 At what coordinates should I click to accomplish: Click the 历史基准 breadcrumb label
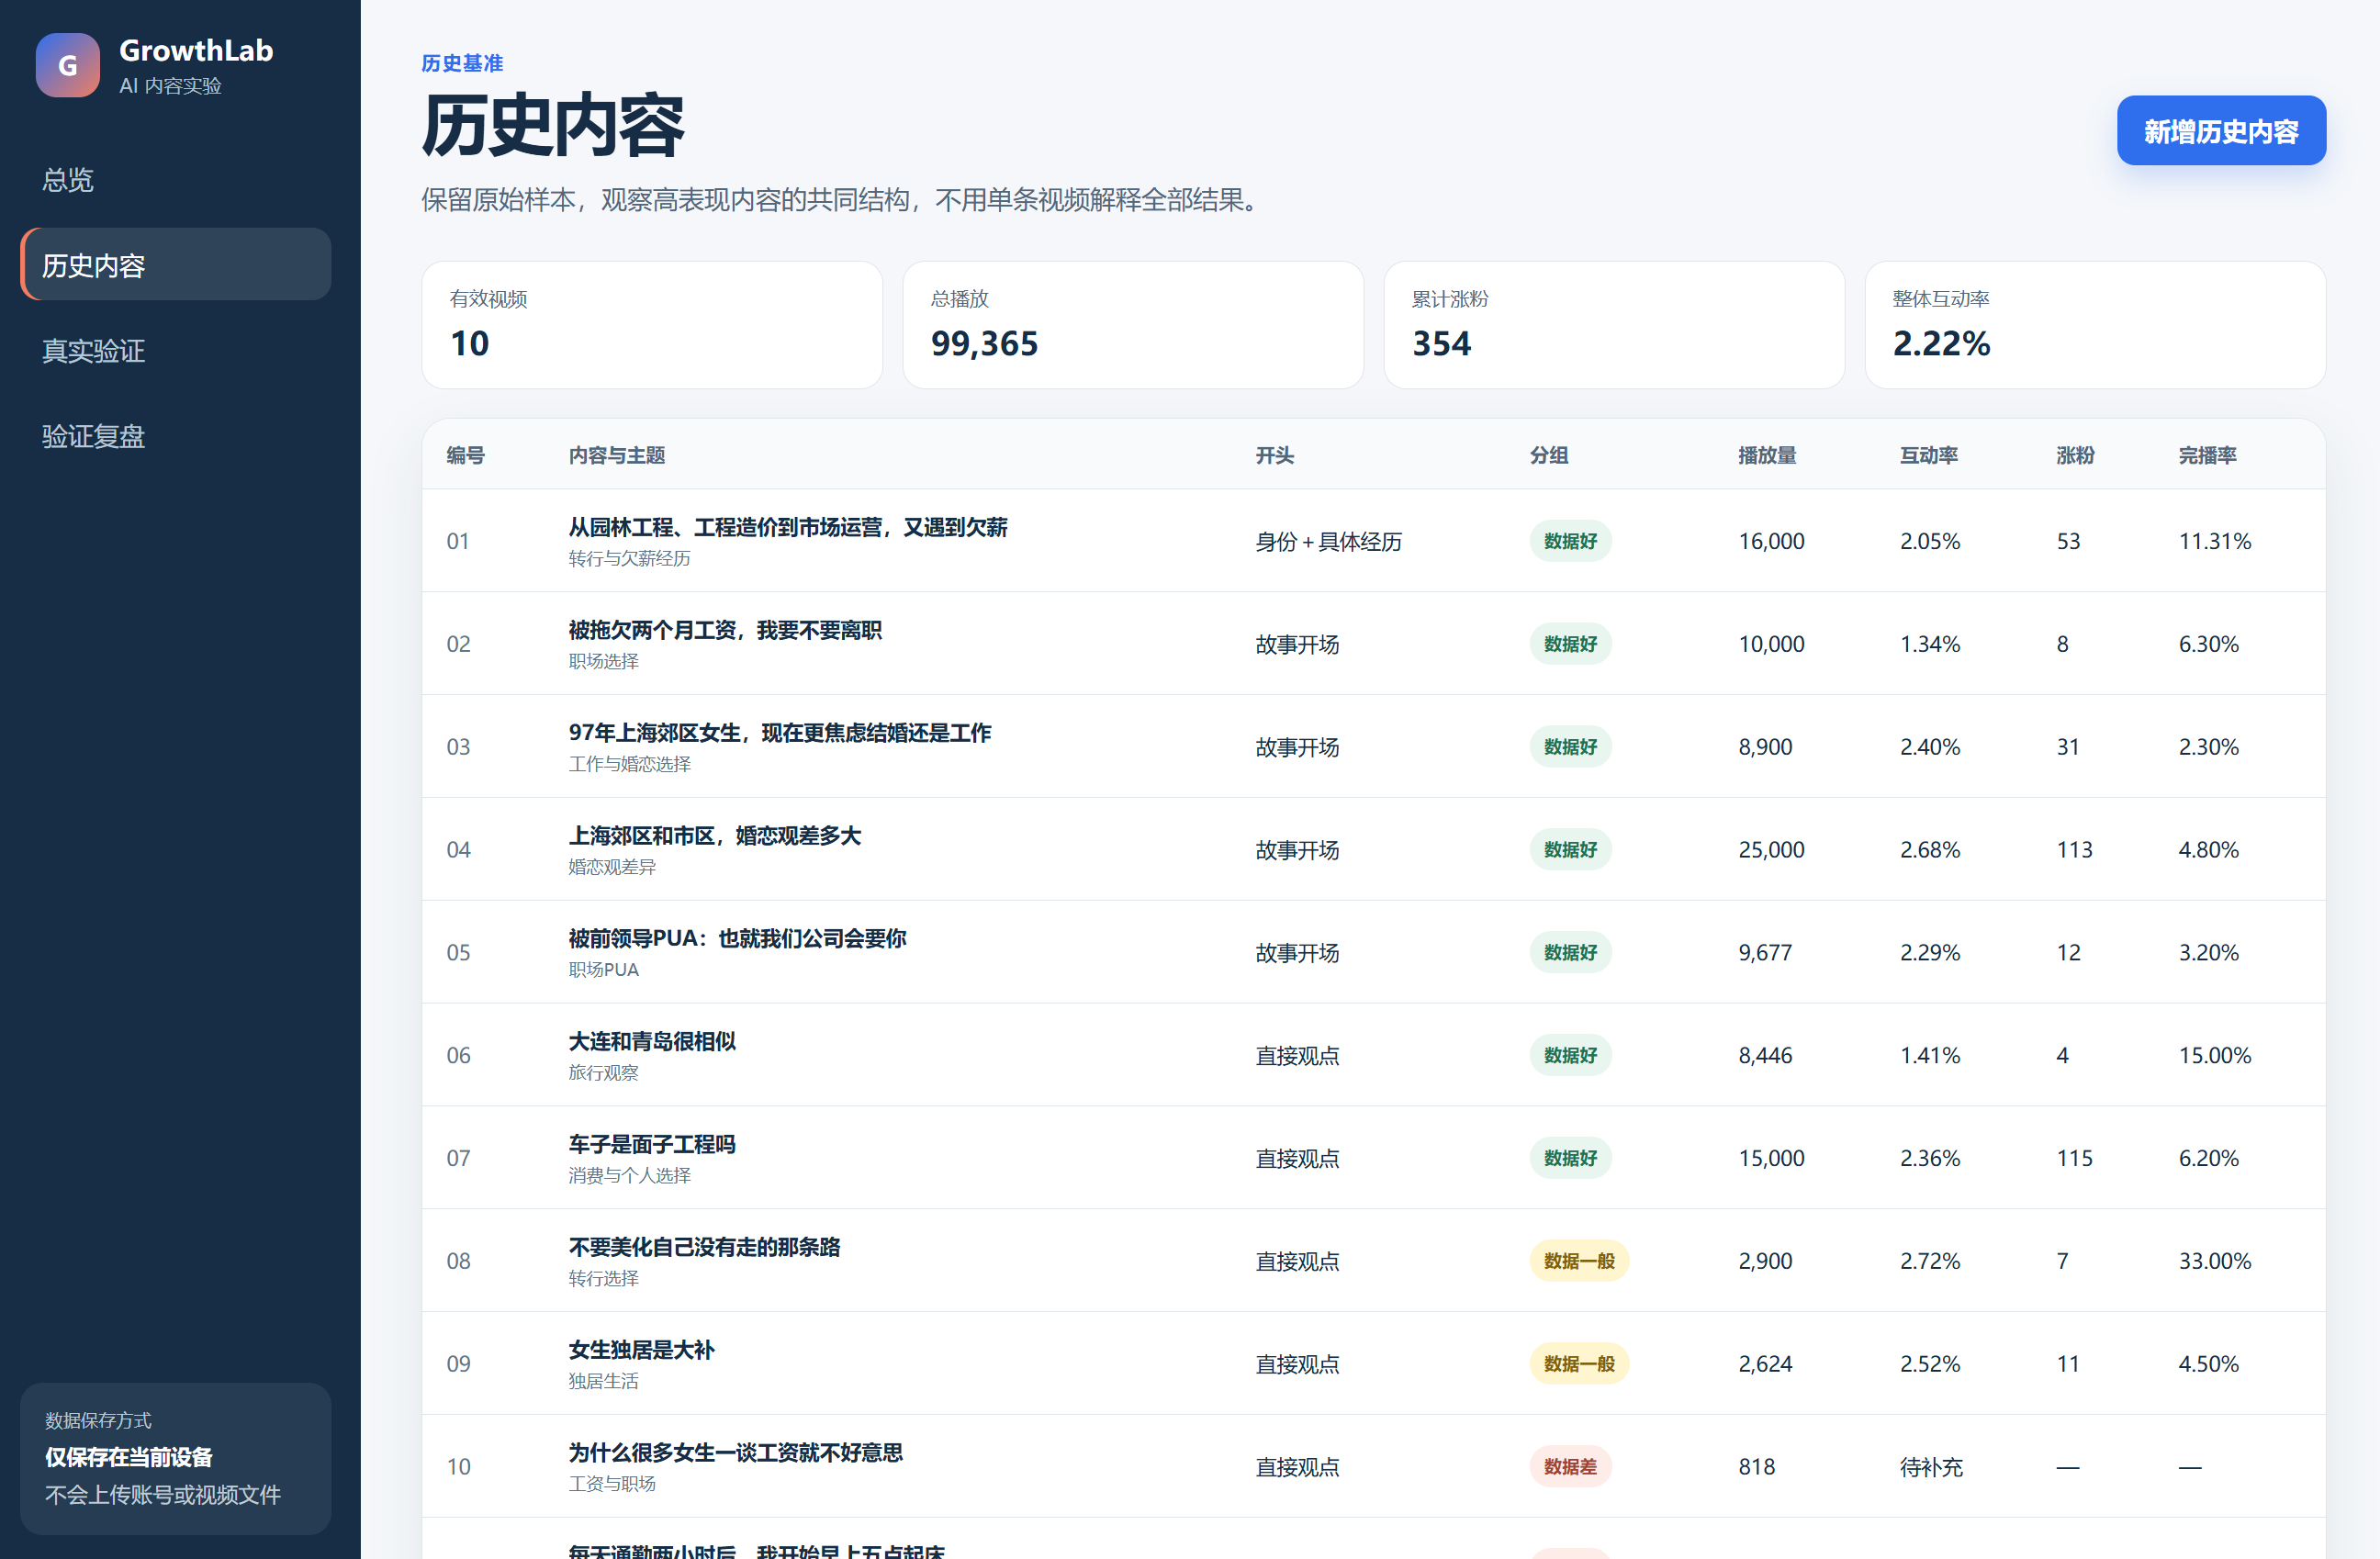click(x=462, y=64)
